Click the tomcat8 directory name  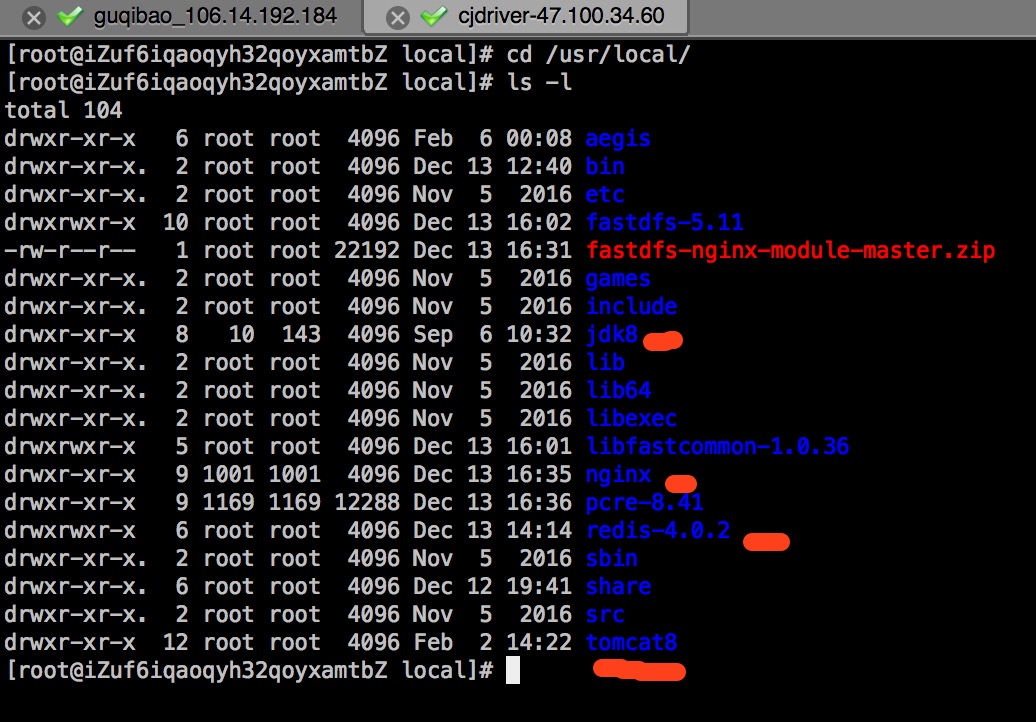[631, 642]
